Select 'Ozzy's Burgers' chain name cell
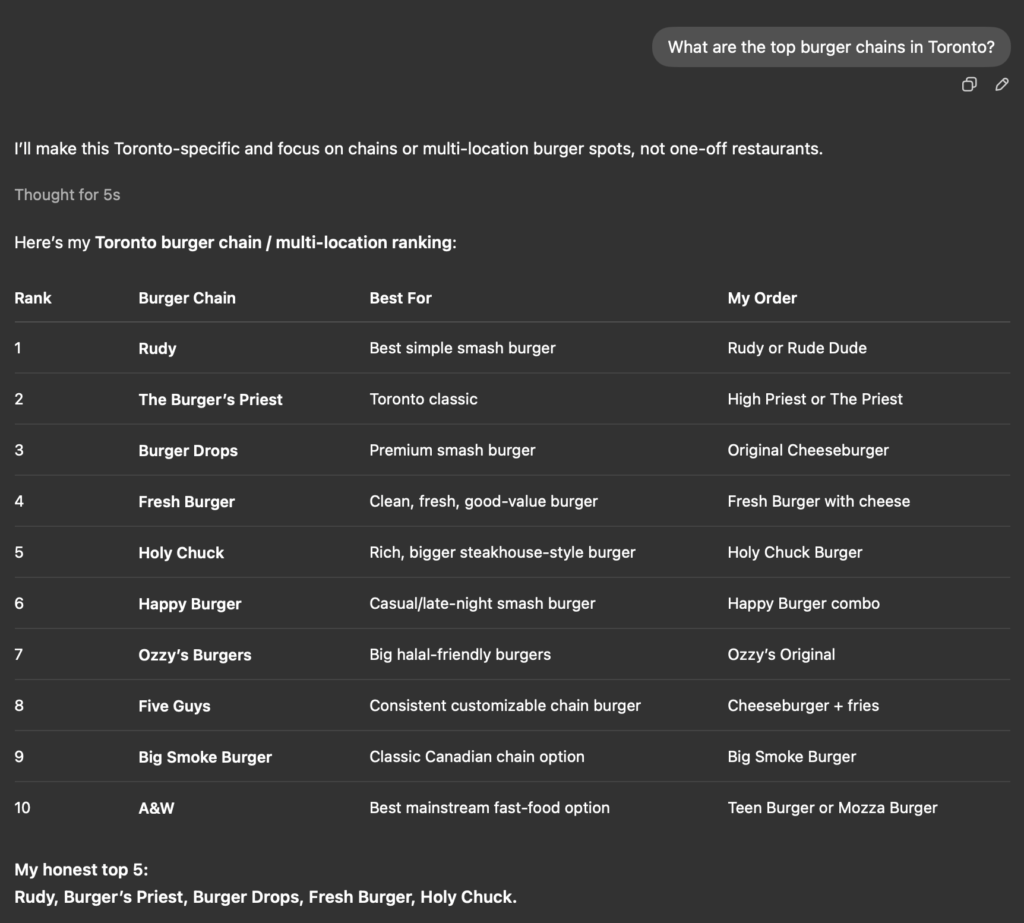The width and height of the screenshot is (1024, 923). [195, 655]
